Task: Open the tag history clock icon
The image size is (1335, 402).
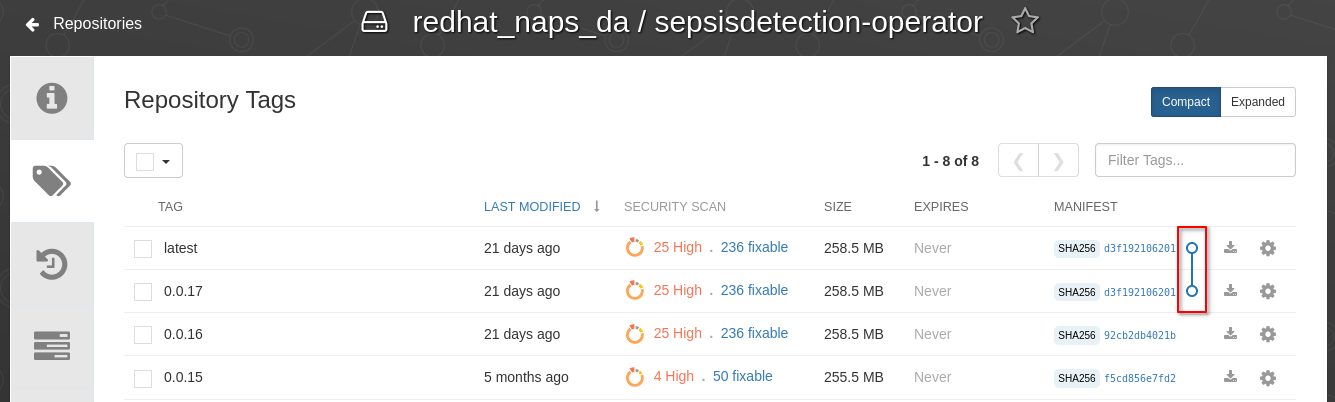Action: (x=52, y=264)
